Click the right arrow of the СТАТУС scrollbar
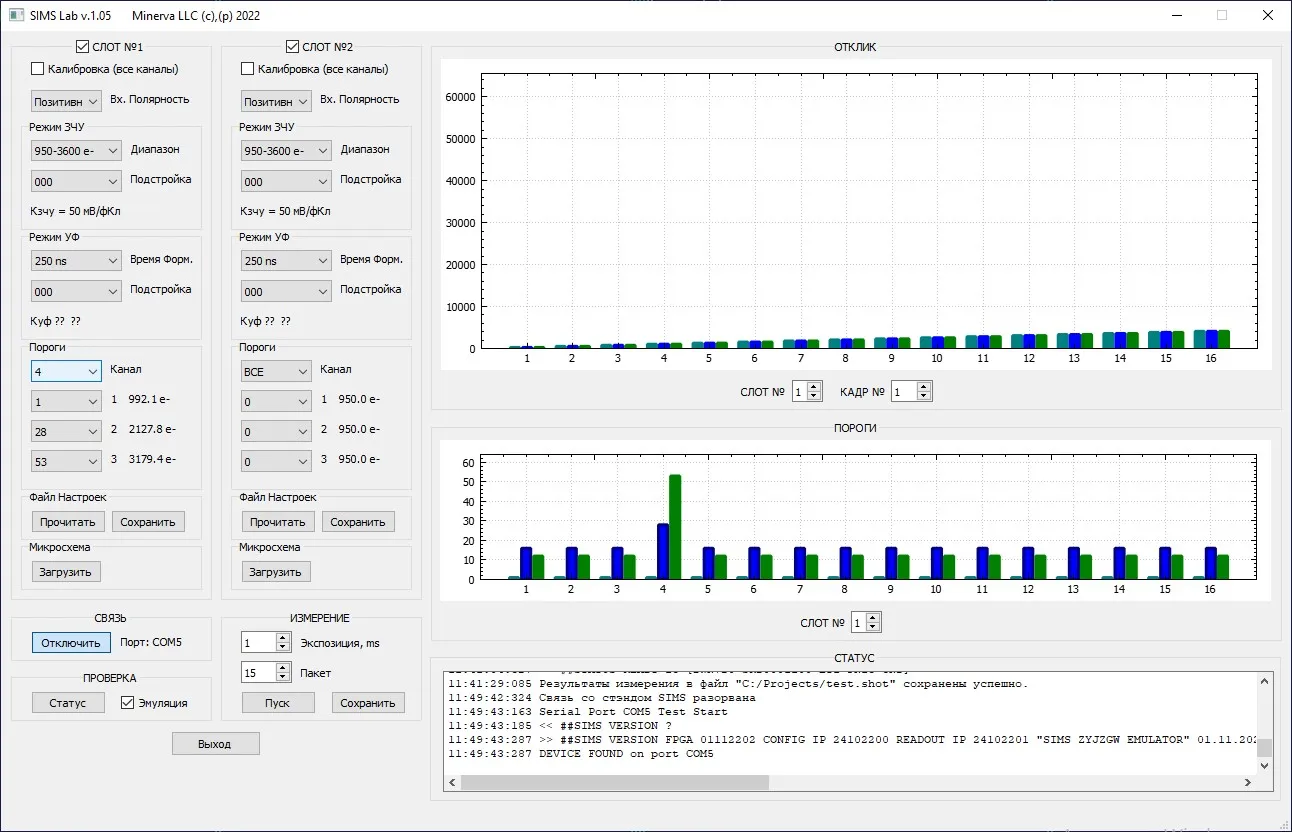The image size is (1292, 832). (1246, 782)
